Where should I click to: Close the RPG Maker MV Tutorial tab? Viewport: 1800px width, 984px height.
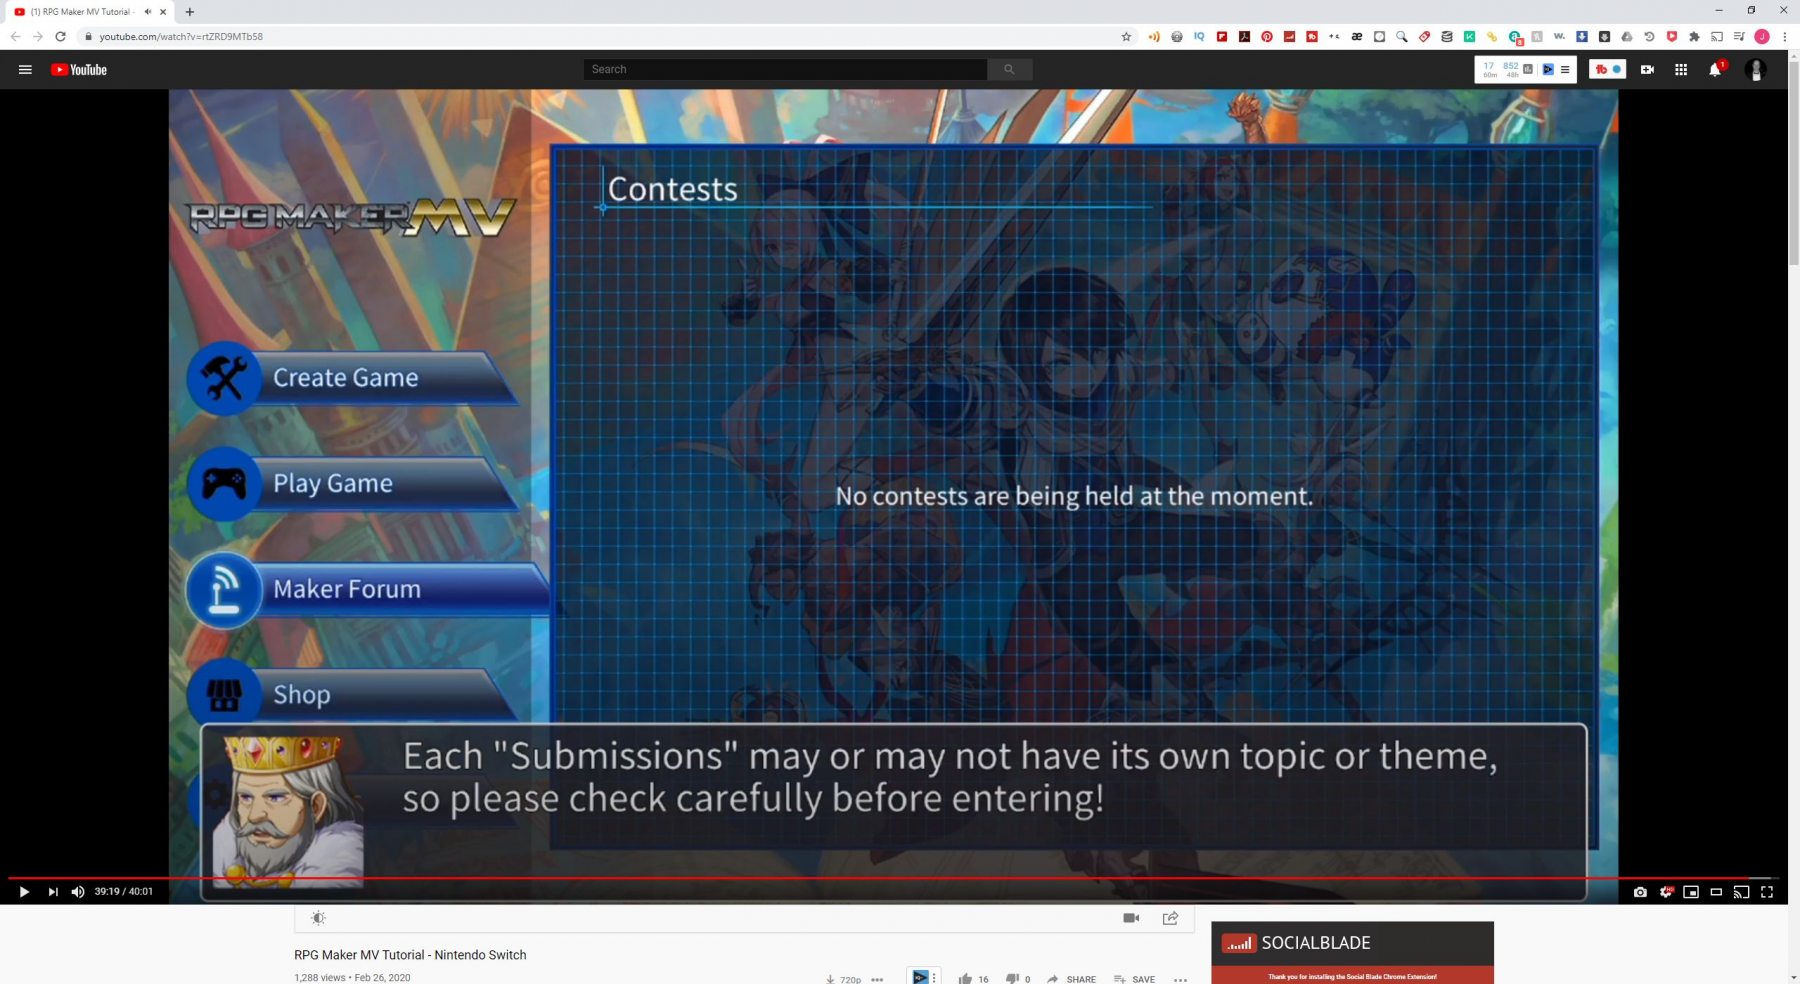[163, 12]
